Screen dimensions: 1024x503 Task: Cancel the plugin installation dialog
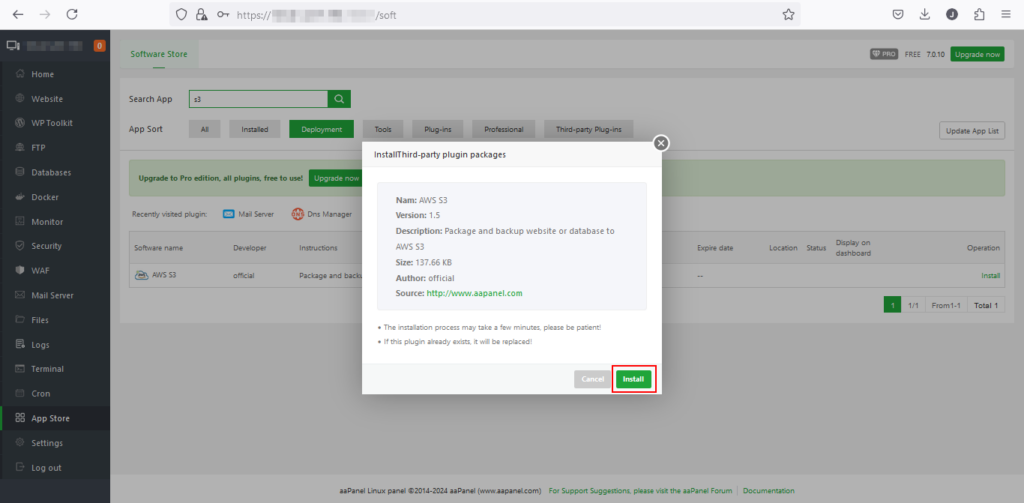tap(592, 379)
